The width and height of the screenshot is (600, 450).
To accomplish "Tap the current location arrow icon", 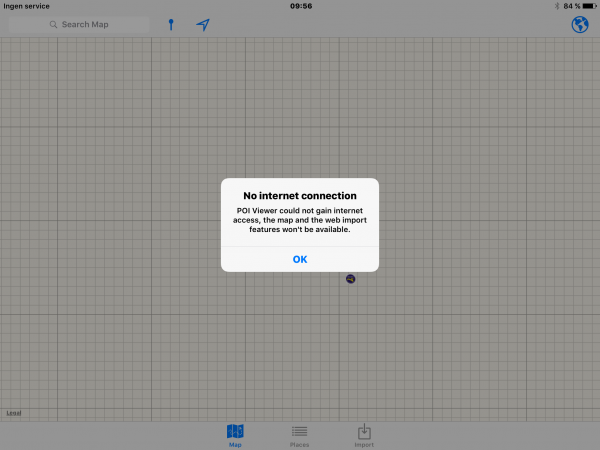I will coord(203,24).
